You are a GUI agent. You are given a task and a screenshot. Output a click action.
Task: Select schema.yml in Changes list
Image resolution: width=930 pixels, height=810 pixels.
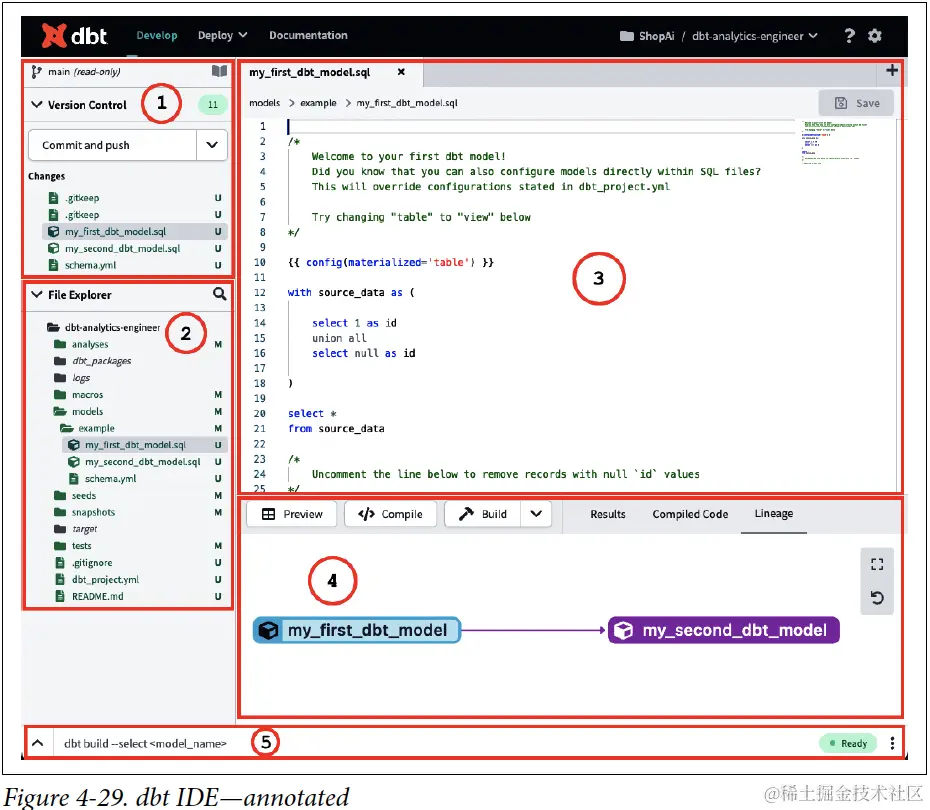pyautogui.click(x=135, y=265)
